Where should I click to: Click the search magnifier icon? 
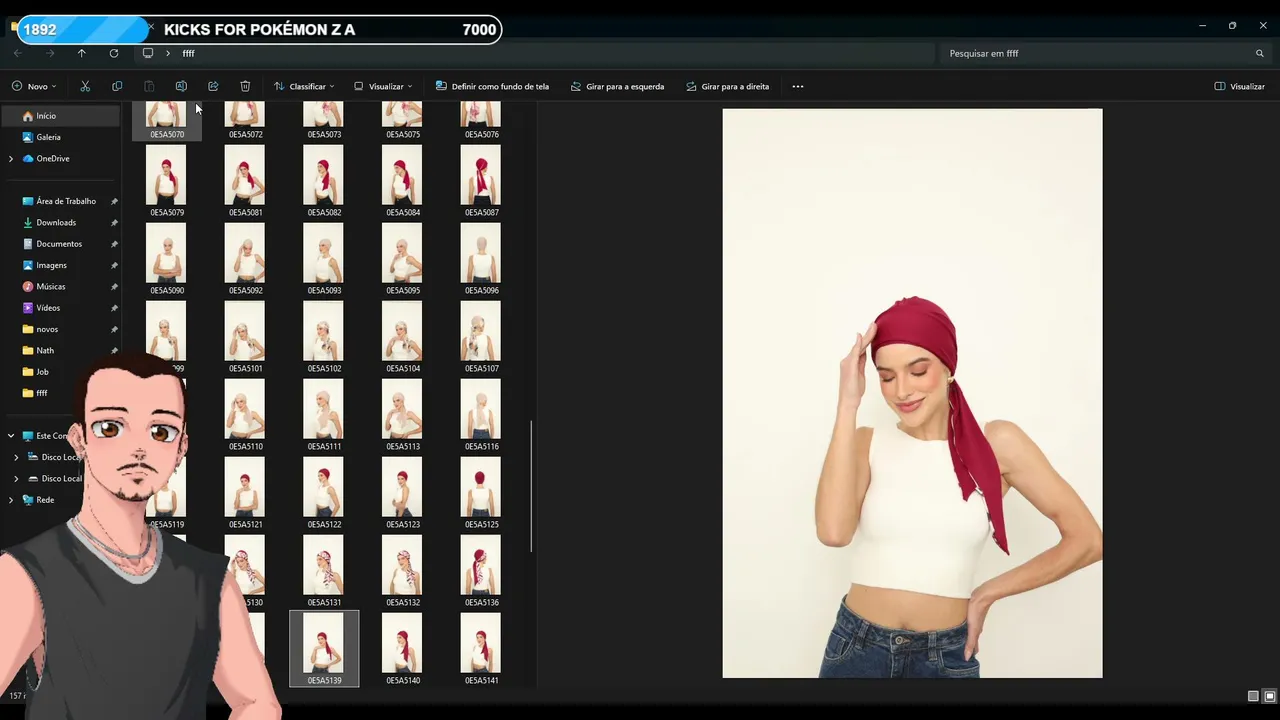pyautogui.click(x=1260, y=53)
